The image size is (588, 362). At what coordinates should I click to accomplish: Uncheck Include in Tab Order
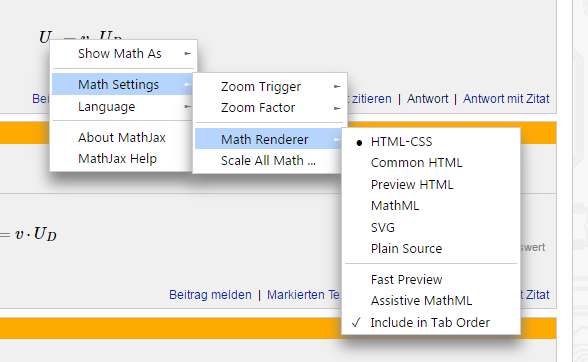(430, 322)
